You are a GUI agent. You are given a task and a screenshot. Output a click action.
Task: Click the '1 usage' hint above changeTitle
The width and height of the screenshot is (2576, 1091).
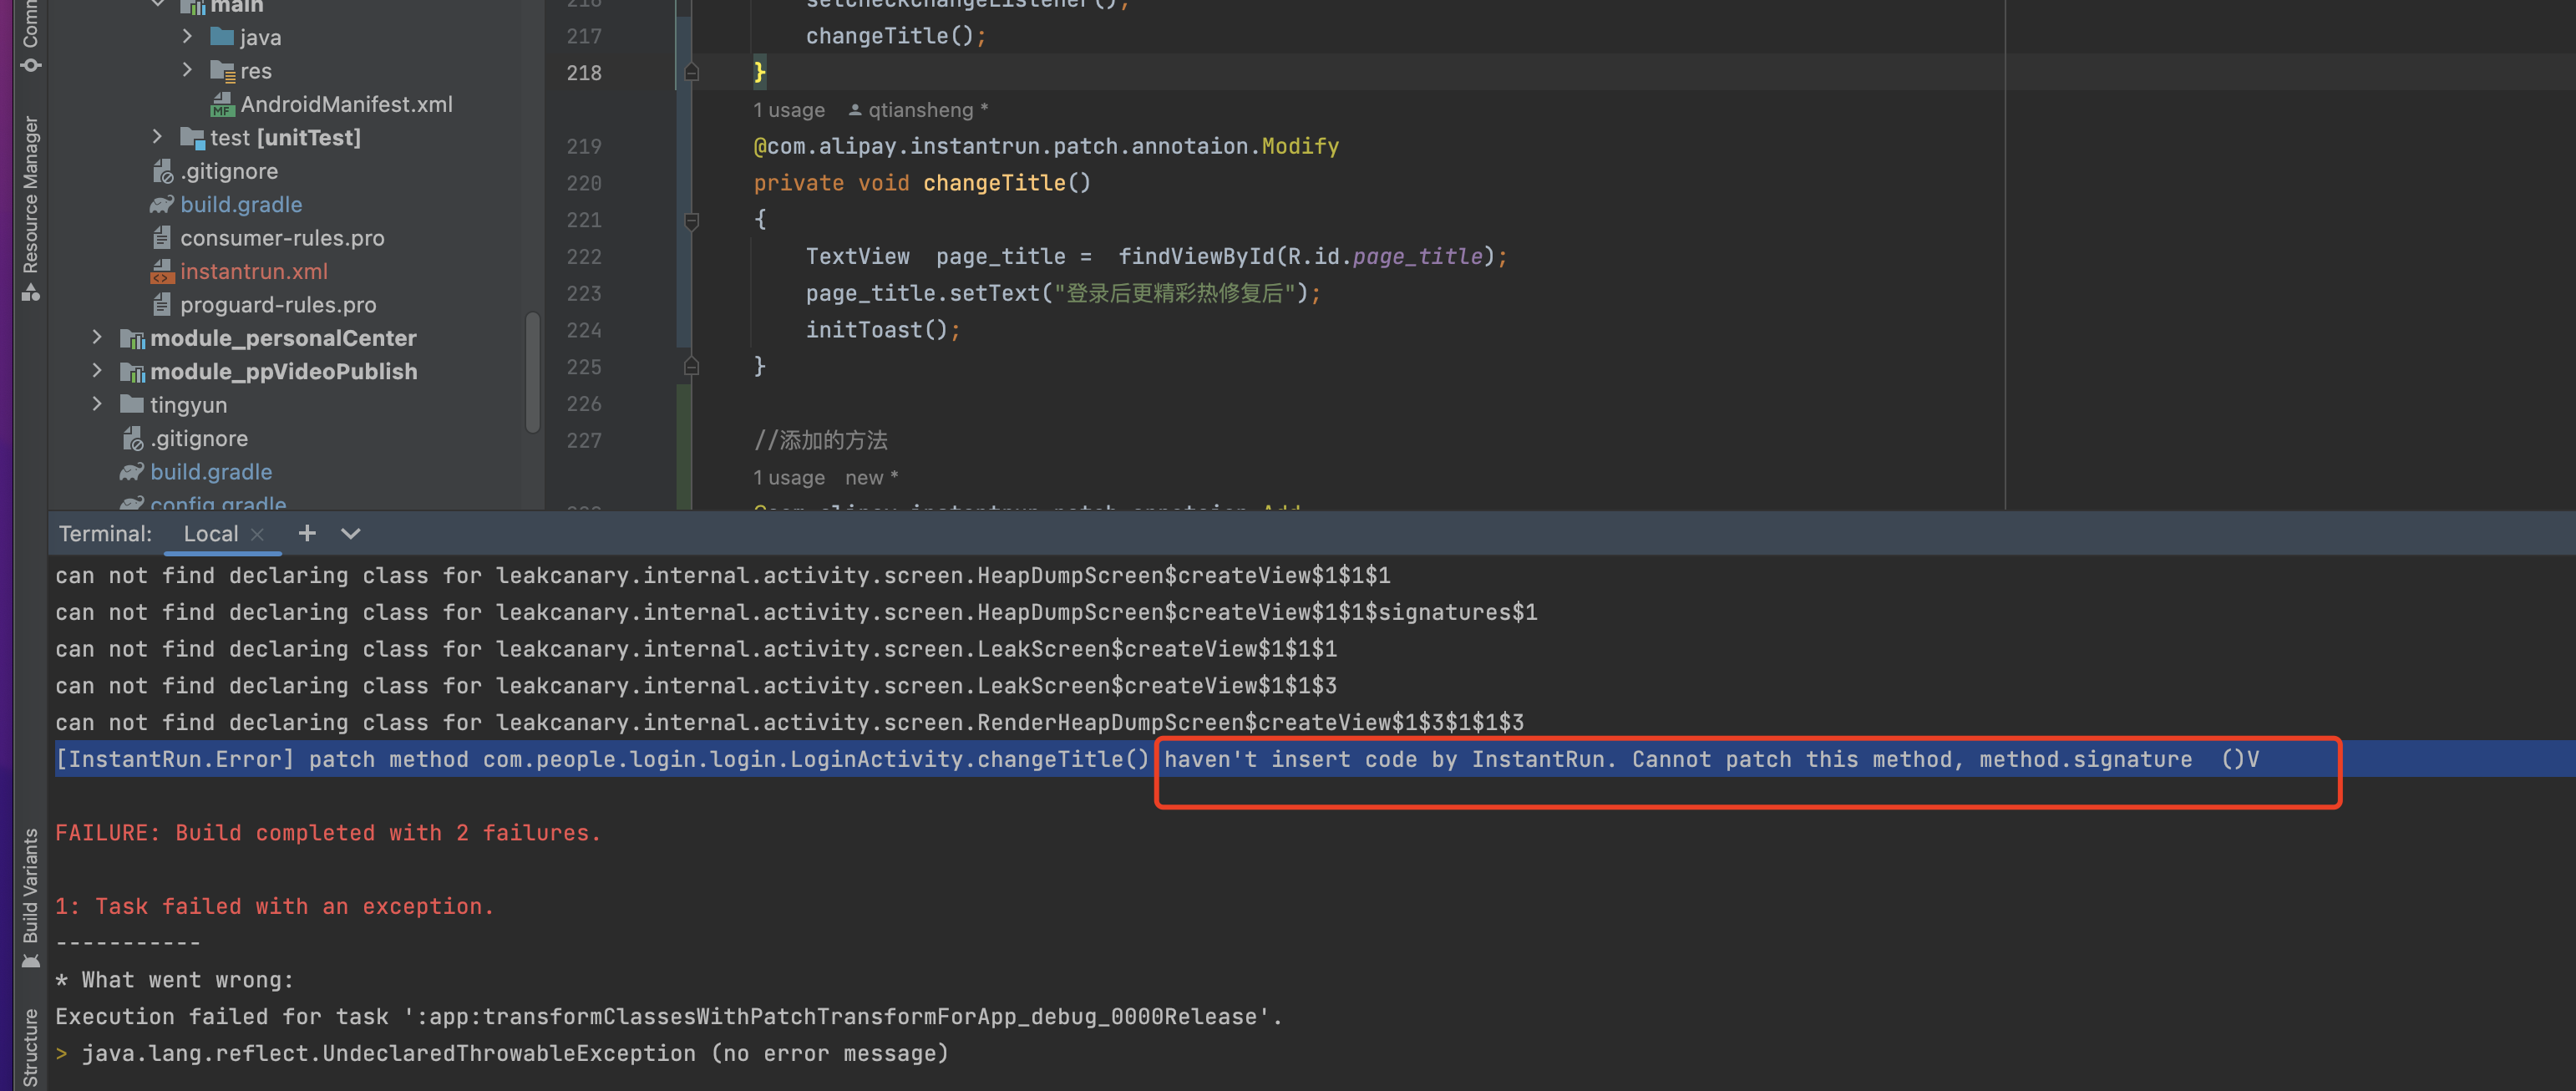788,110
